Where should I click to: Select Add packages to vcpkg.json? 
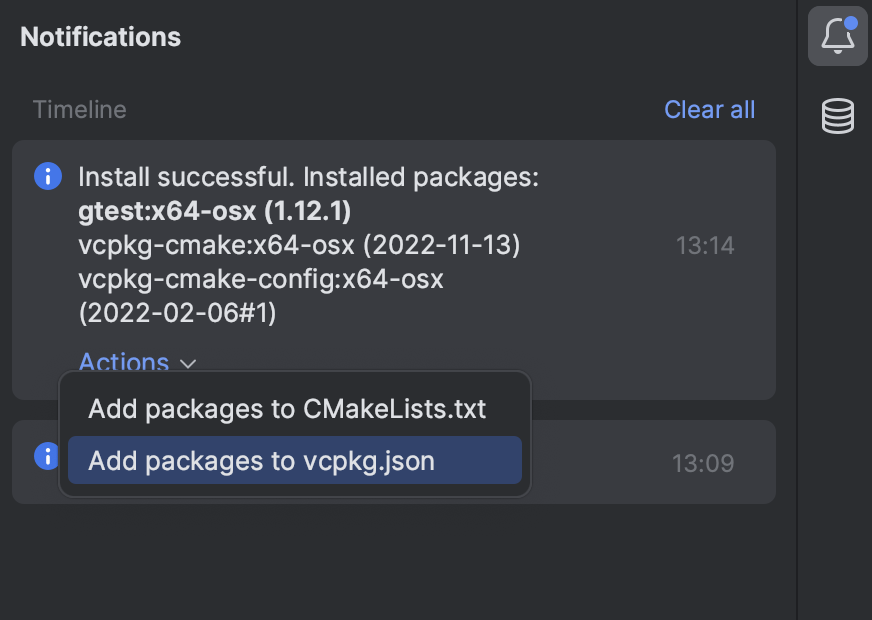pos(261,461)
